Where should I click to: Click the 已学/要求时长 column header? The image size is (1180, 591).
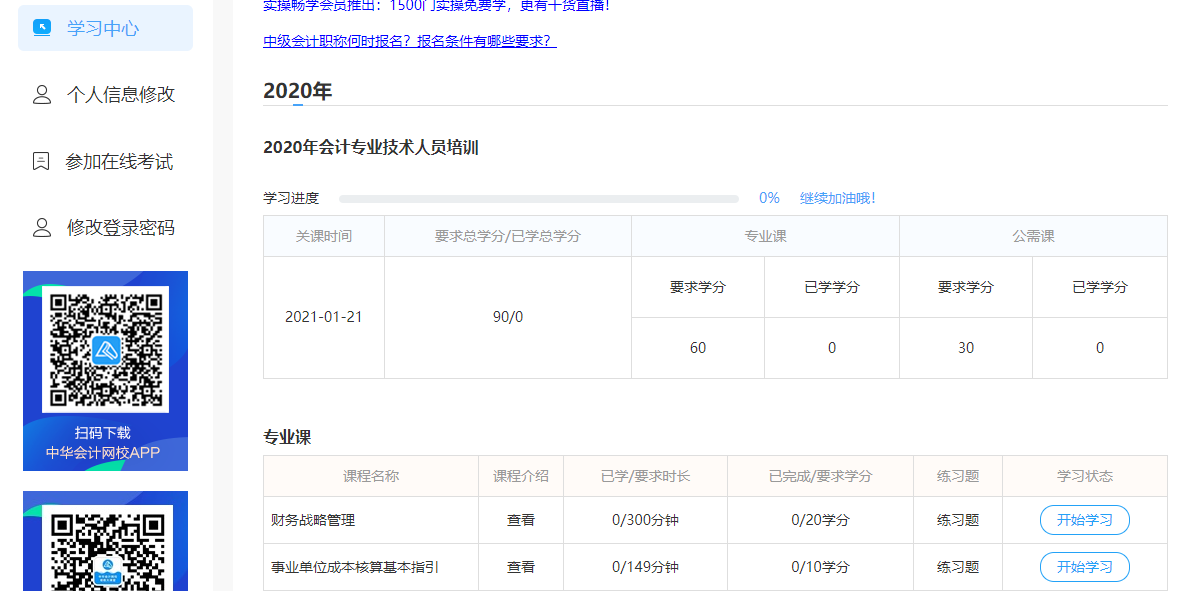pyautogui.click(x=645, y=477)
